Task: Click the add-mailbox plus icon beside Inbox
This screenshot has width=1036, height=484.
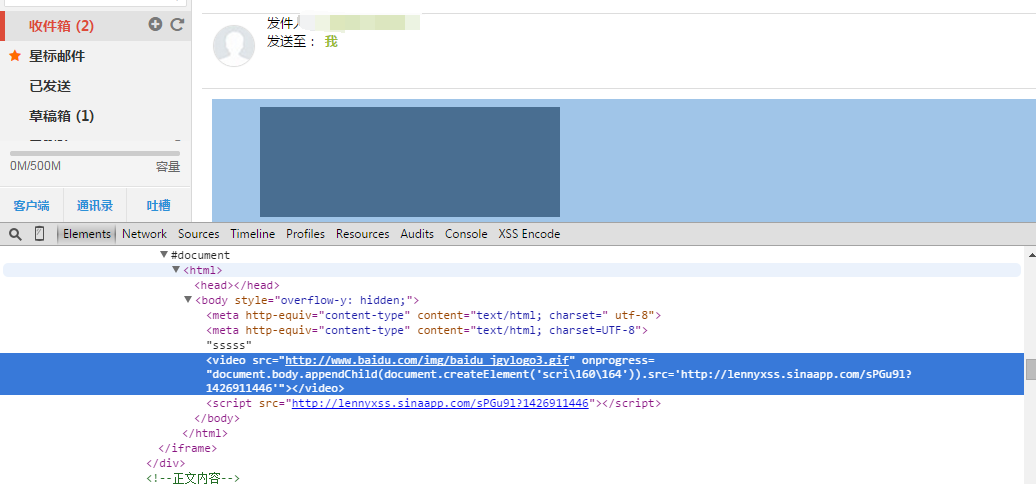Action: tap(155, 24)
